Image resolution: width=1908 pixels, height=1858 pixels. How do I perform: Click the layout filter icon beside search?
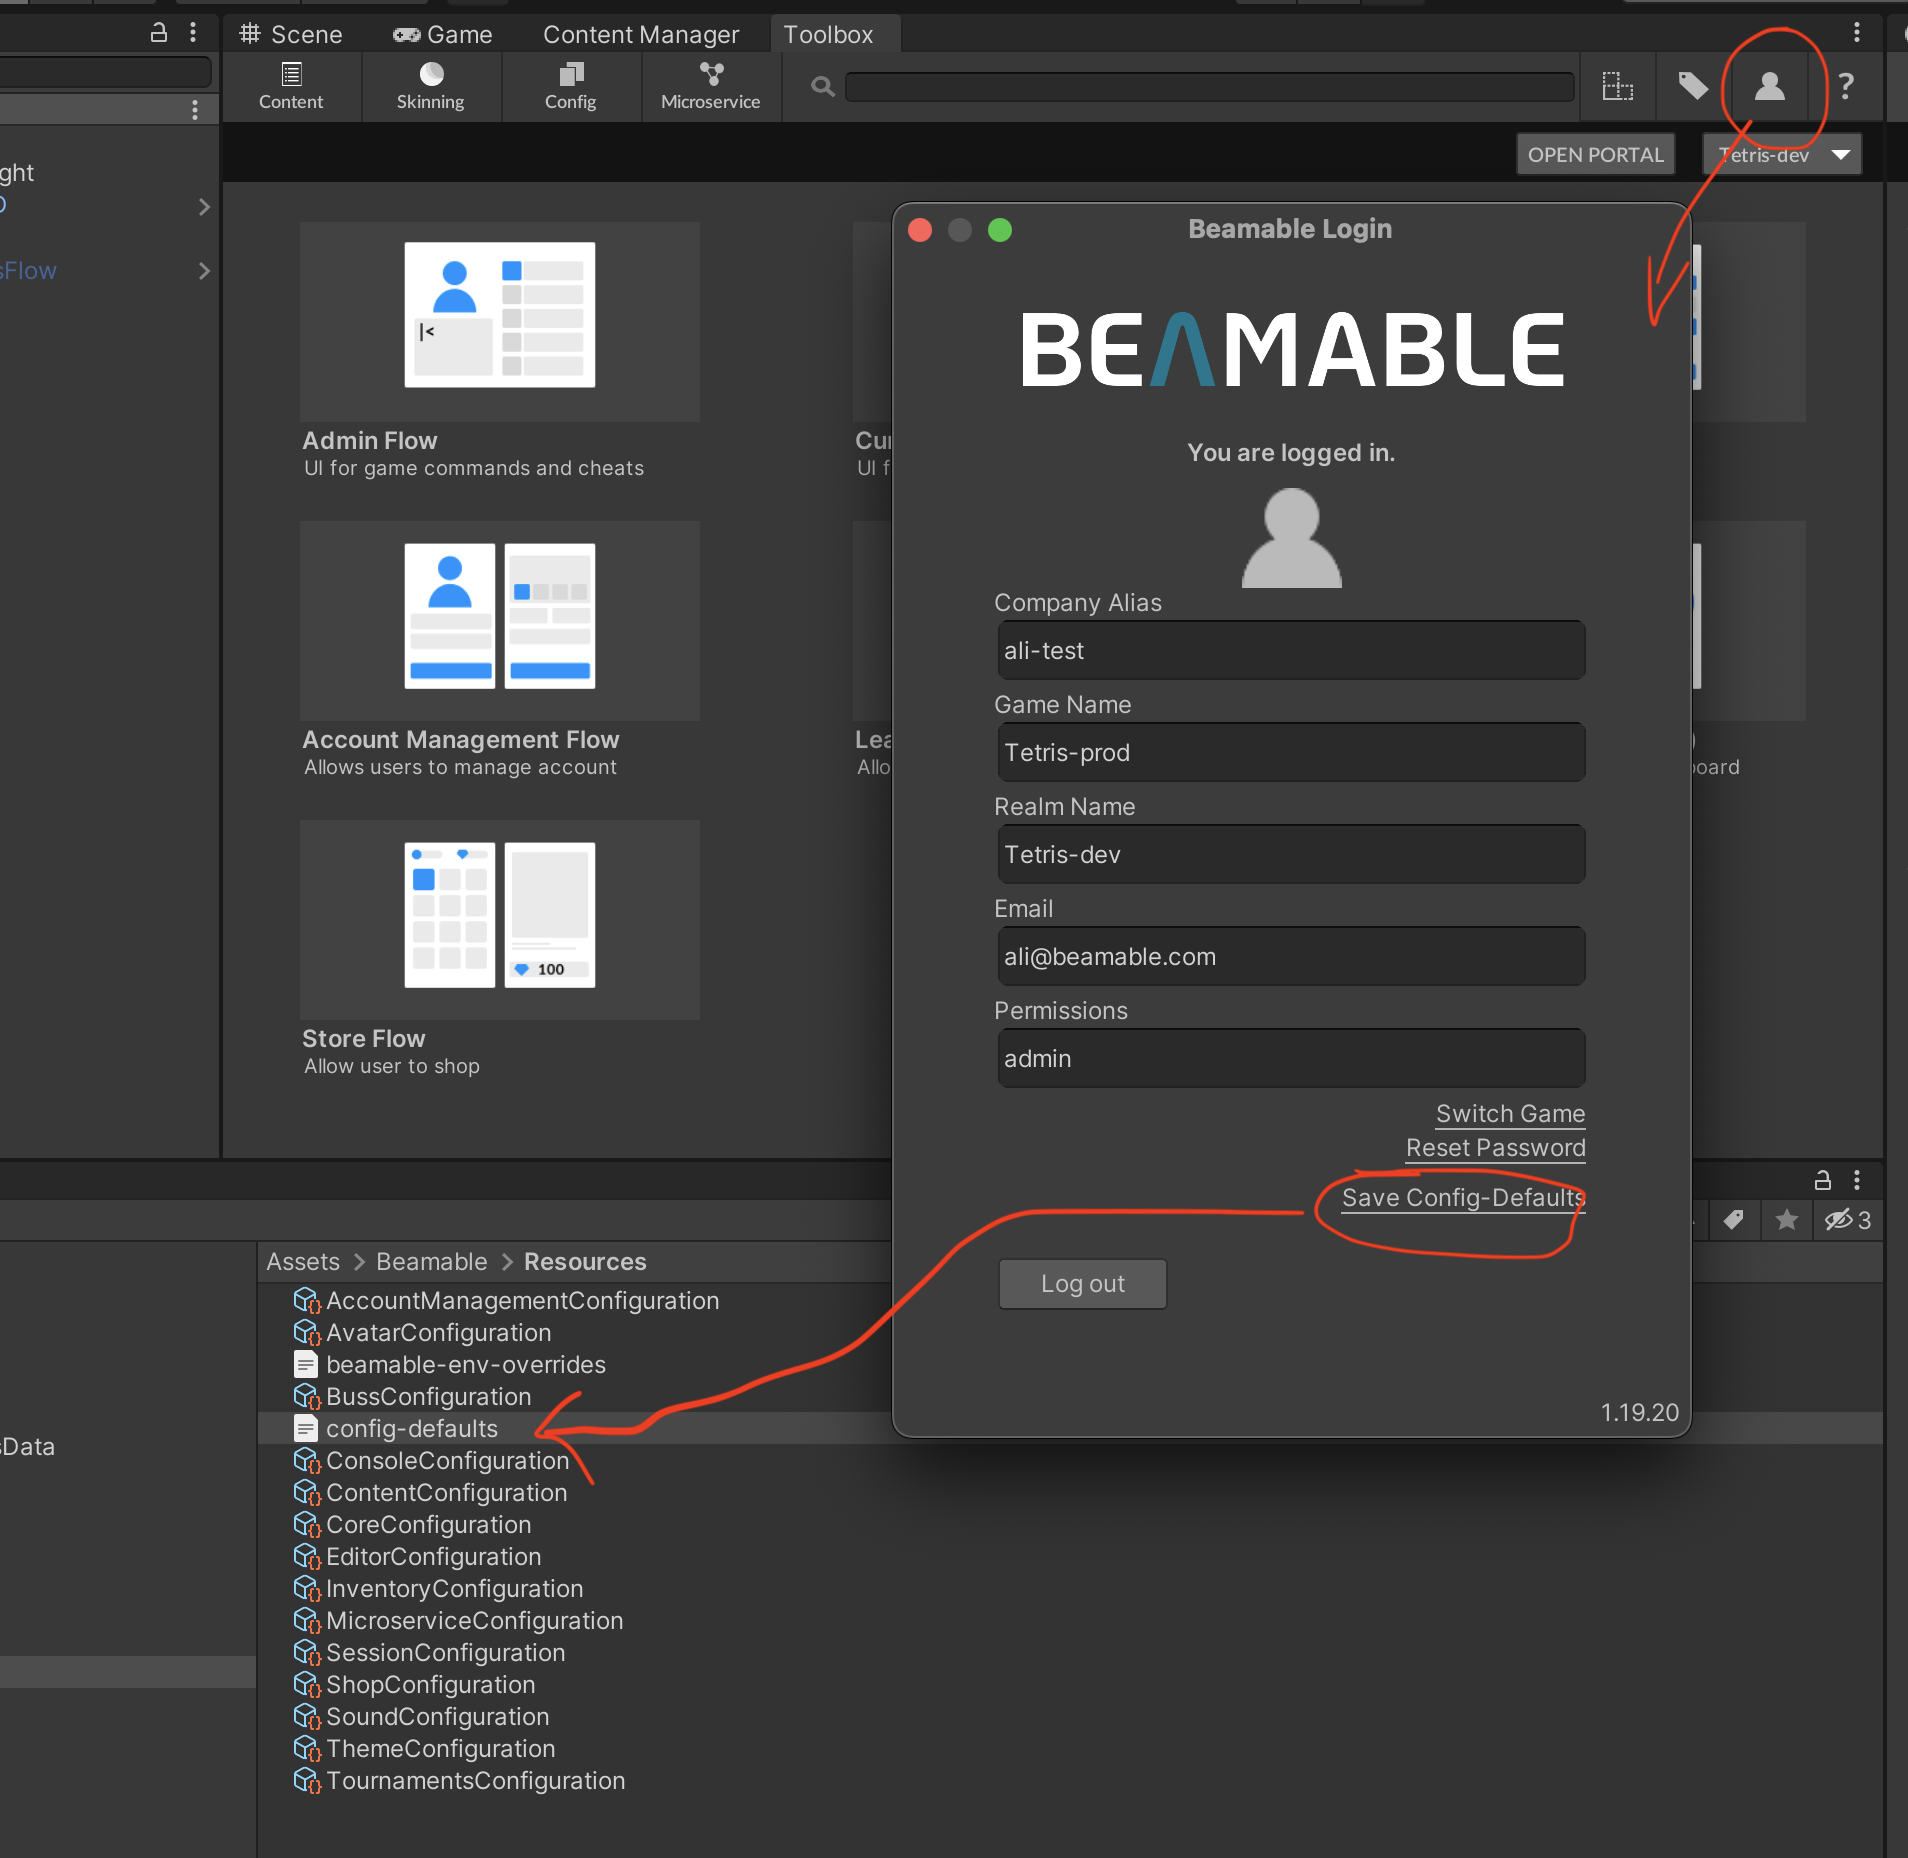1617,87
